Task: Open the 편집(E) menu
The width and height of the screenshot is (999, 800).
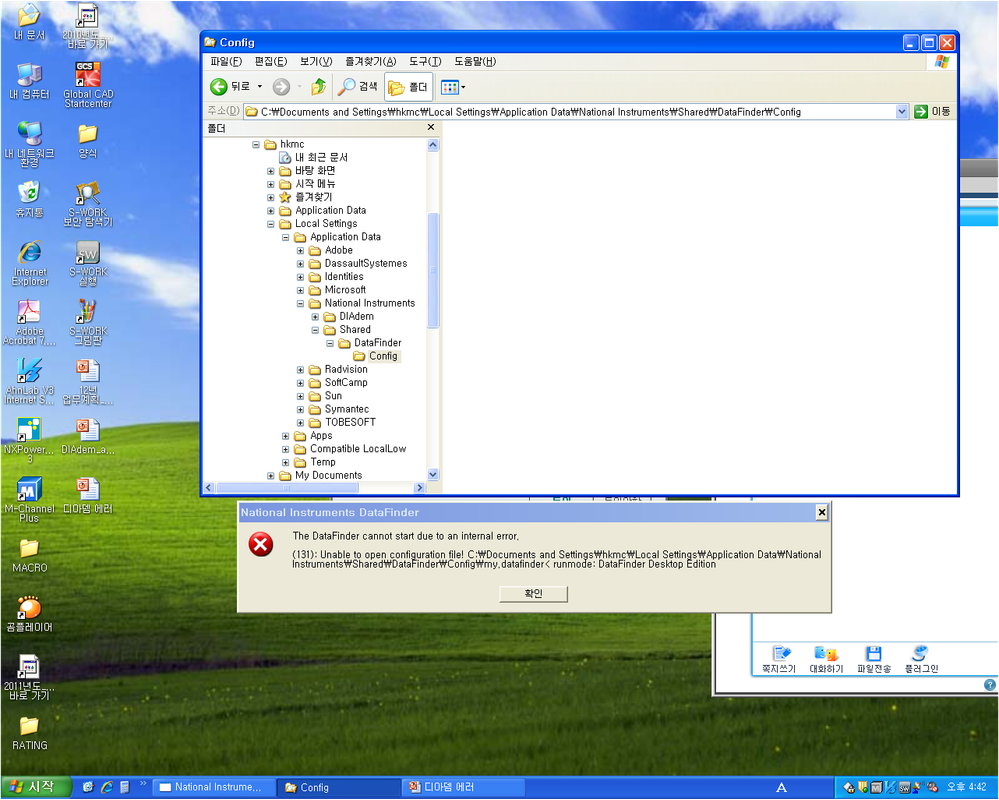Action: (271, 62)
